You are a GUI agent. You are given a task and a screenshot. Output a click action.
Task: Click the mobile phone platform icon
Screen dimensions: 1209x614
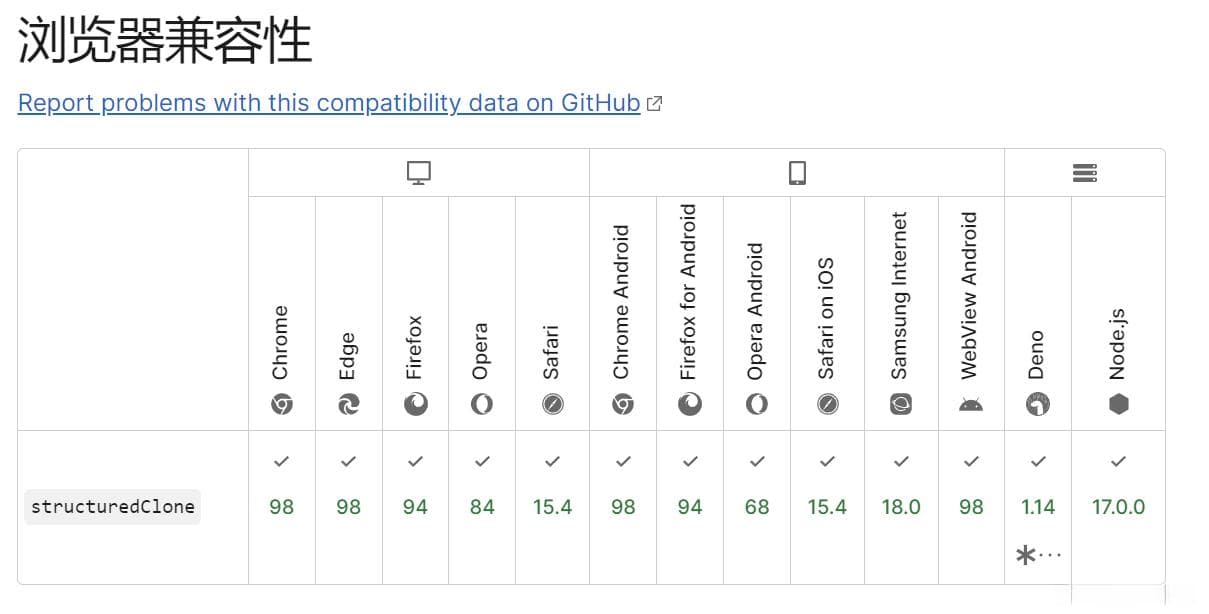(x=797, y=173)
